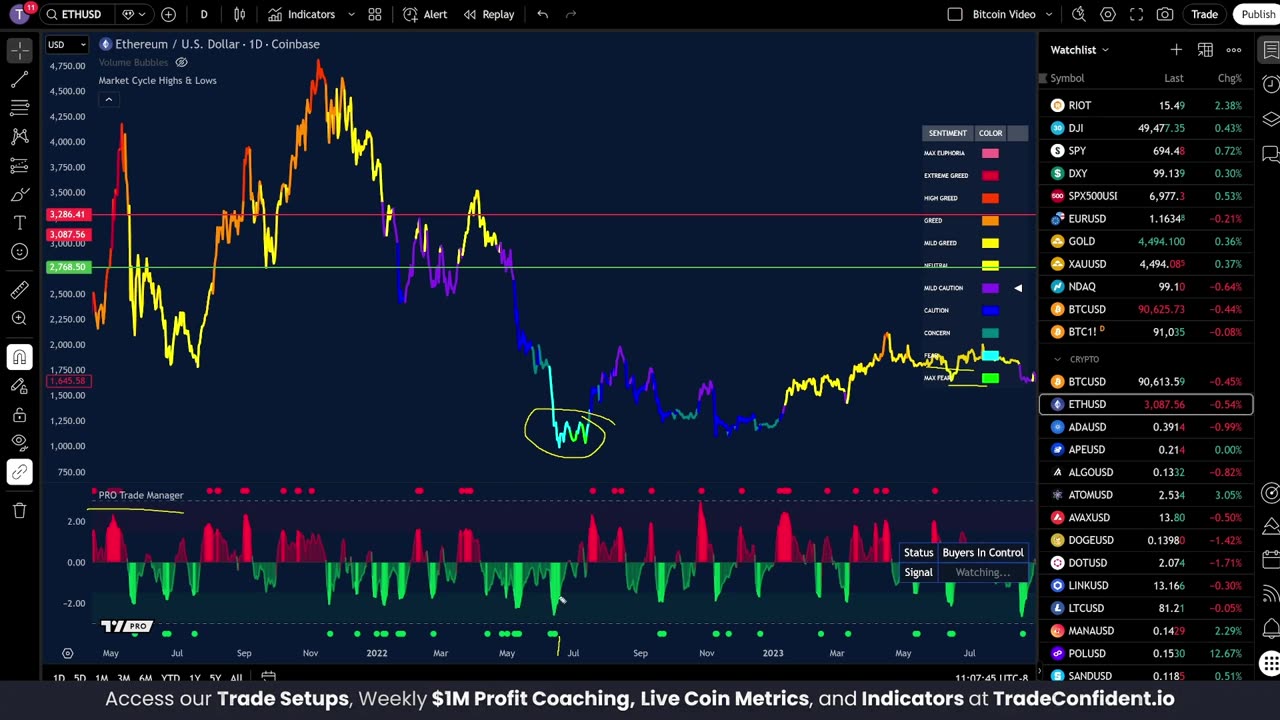Toggle the layout checkbox beside Bitcoin Video
1280x720 pixels.
click(955, 14)
